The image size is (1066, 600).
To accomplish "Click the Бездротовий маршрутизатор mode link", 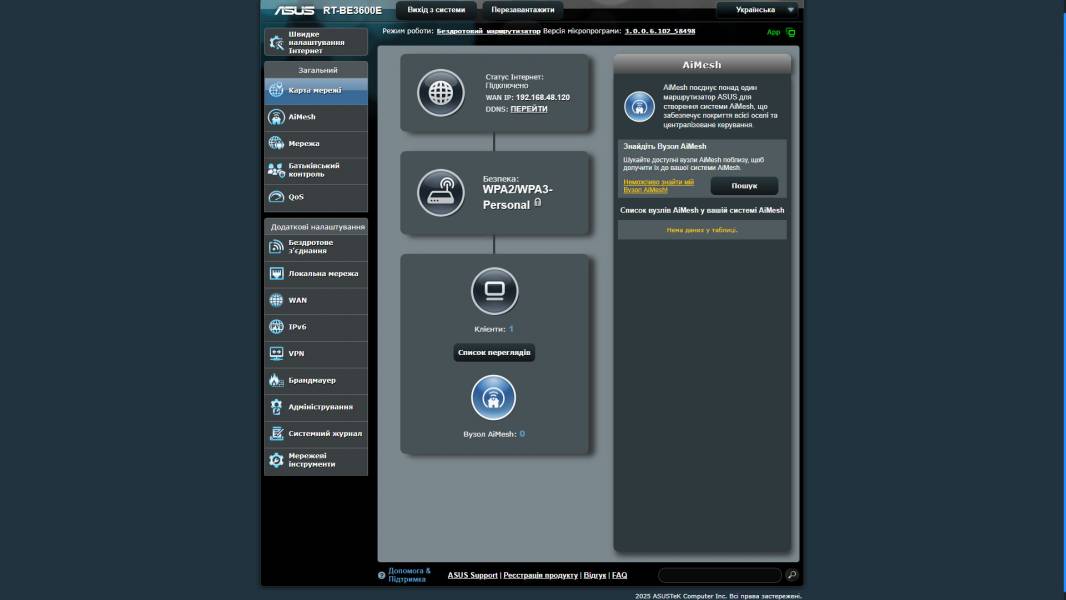I will (x=488, y=31).
